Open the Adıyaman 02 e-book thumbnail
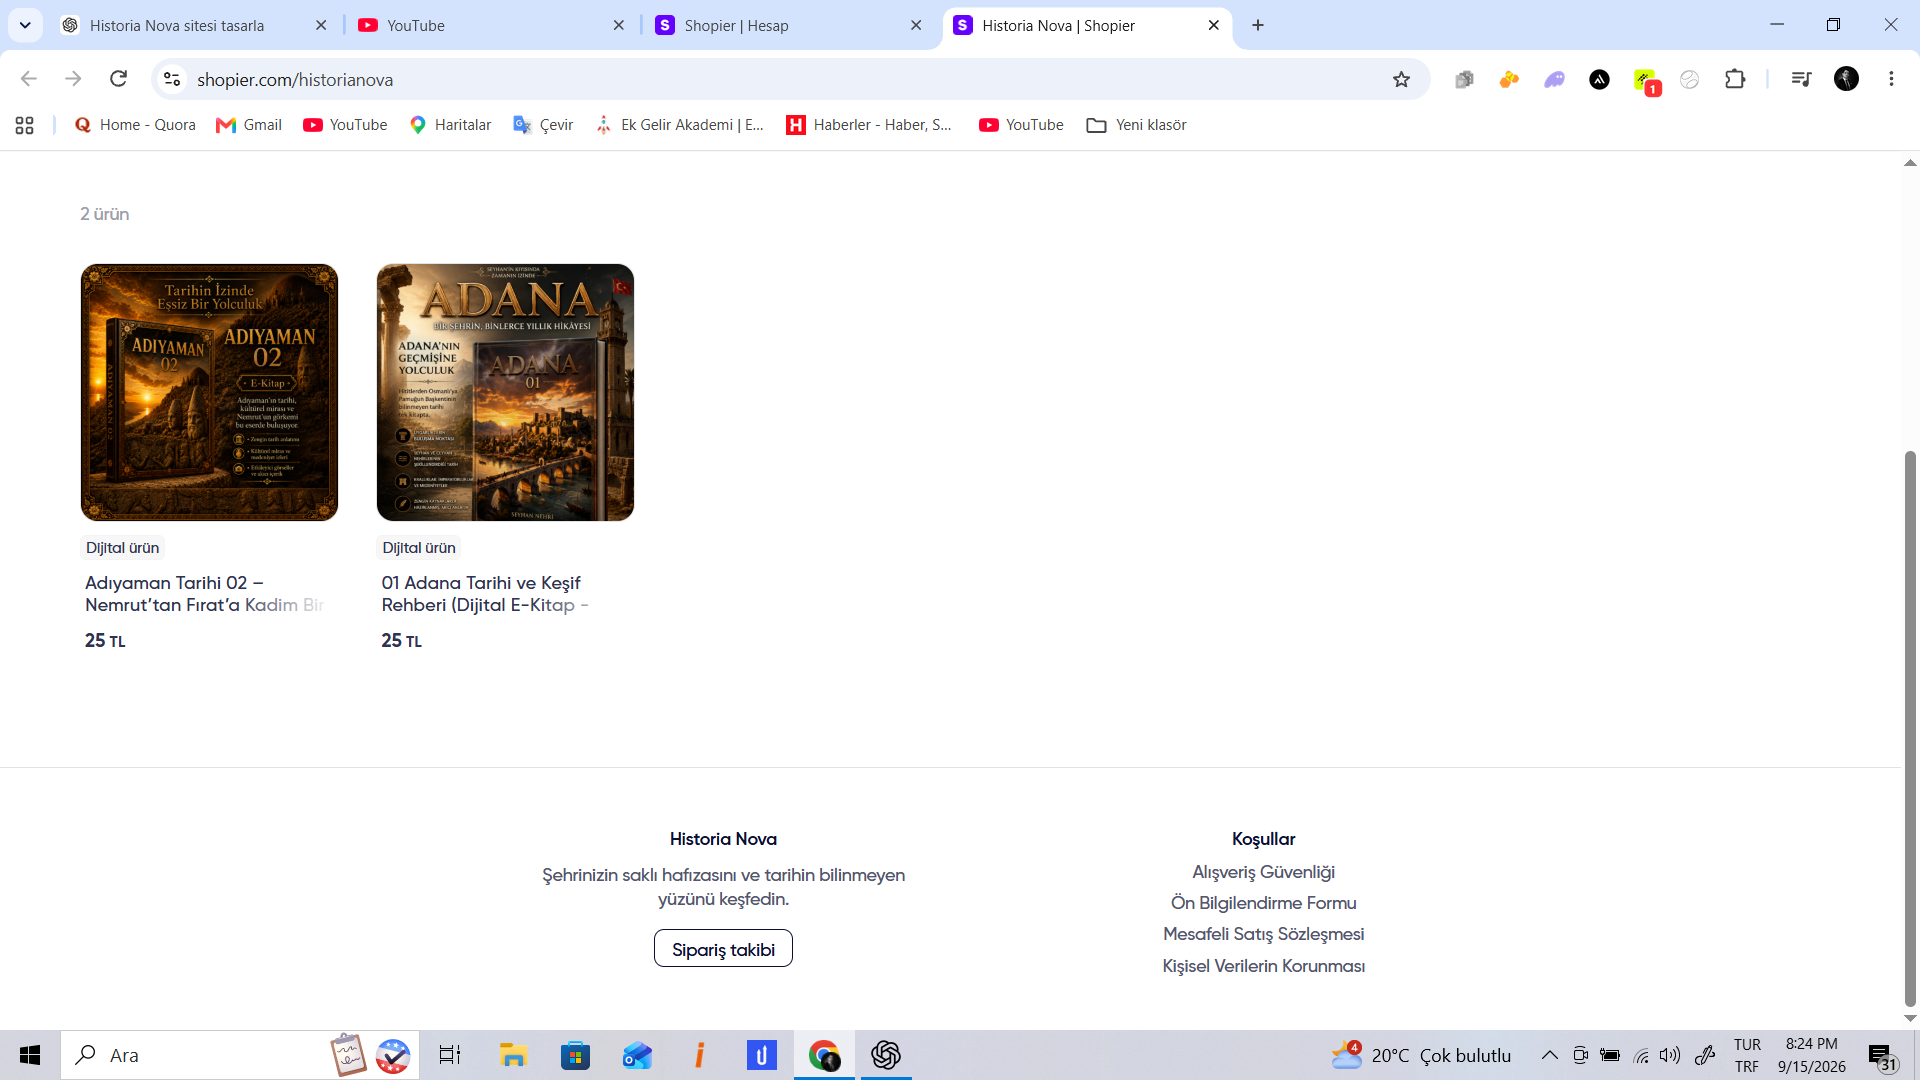Image resolution: width=1920 pixels, height=1080 pixels. (x=209, y=392)
